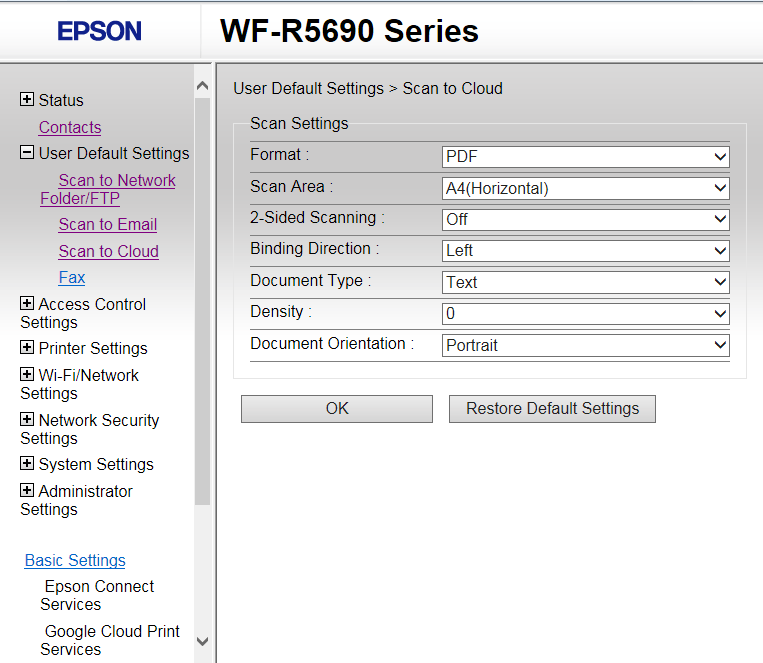Open the Format dropdown showing PDF
Image resolution: width=763 pixels, height=663 pixels.
(585, 157)
